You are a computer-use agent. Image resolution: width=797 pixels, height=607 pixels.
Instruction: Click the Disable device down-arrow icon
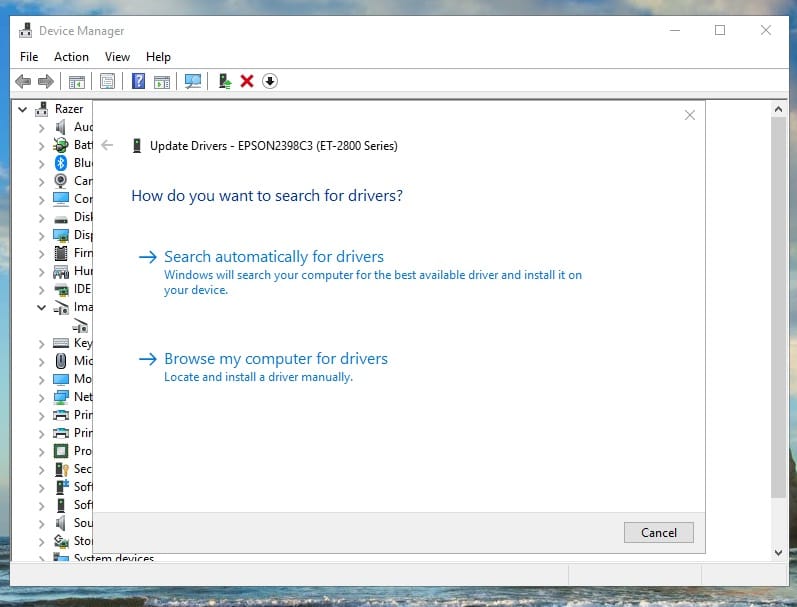tap(269, 81)
